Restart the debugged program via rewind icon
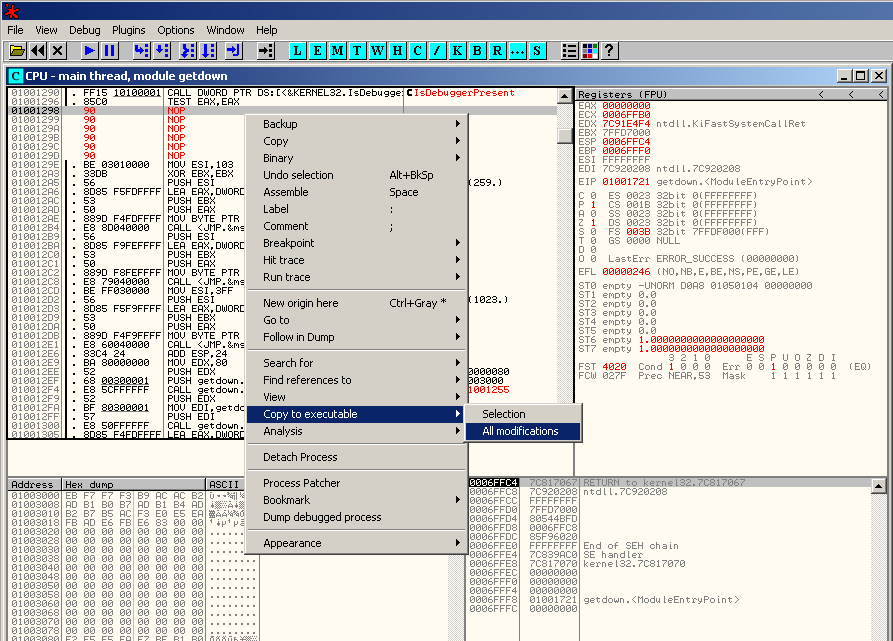 tap(38, 50)
